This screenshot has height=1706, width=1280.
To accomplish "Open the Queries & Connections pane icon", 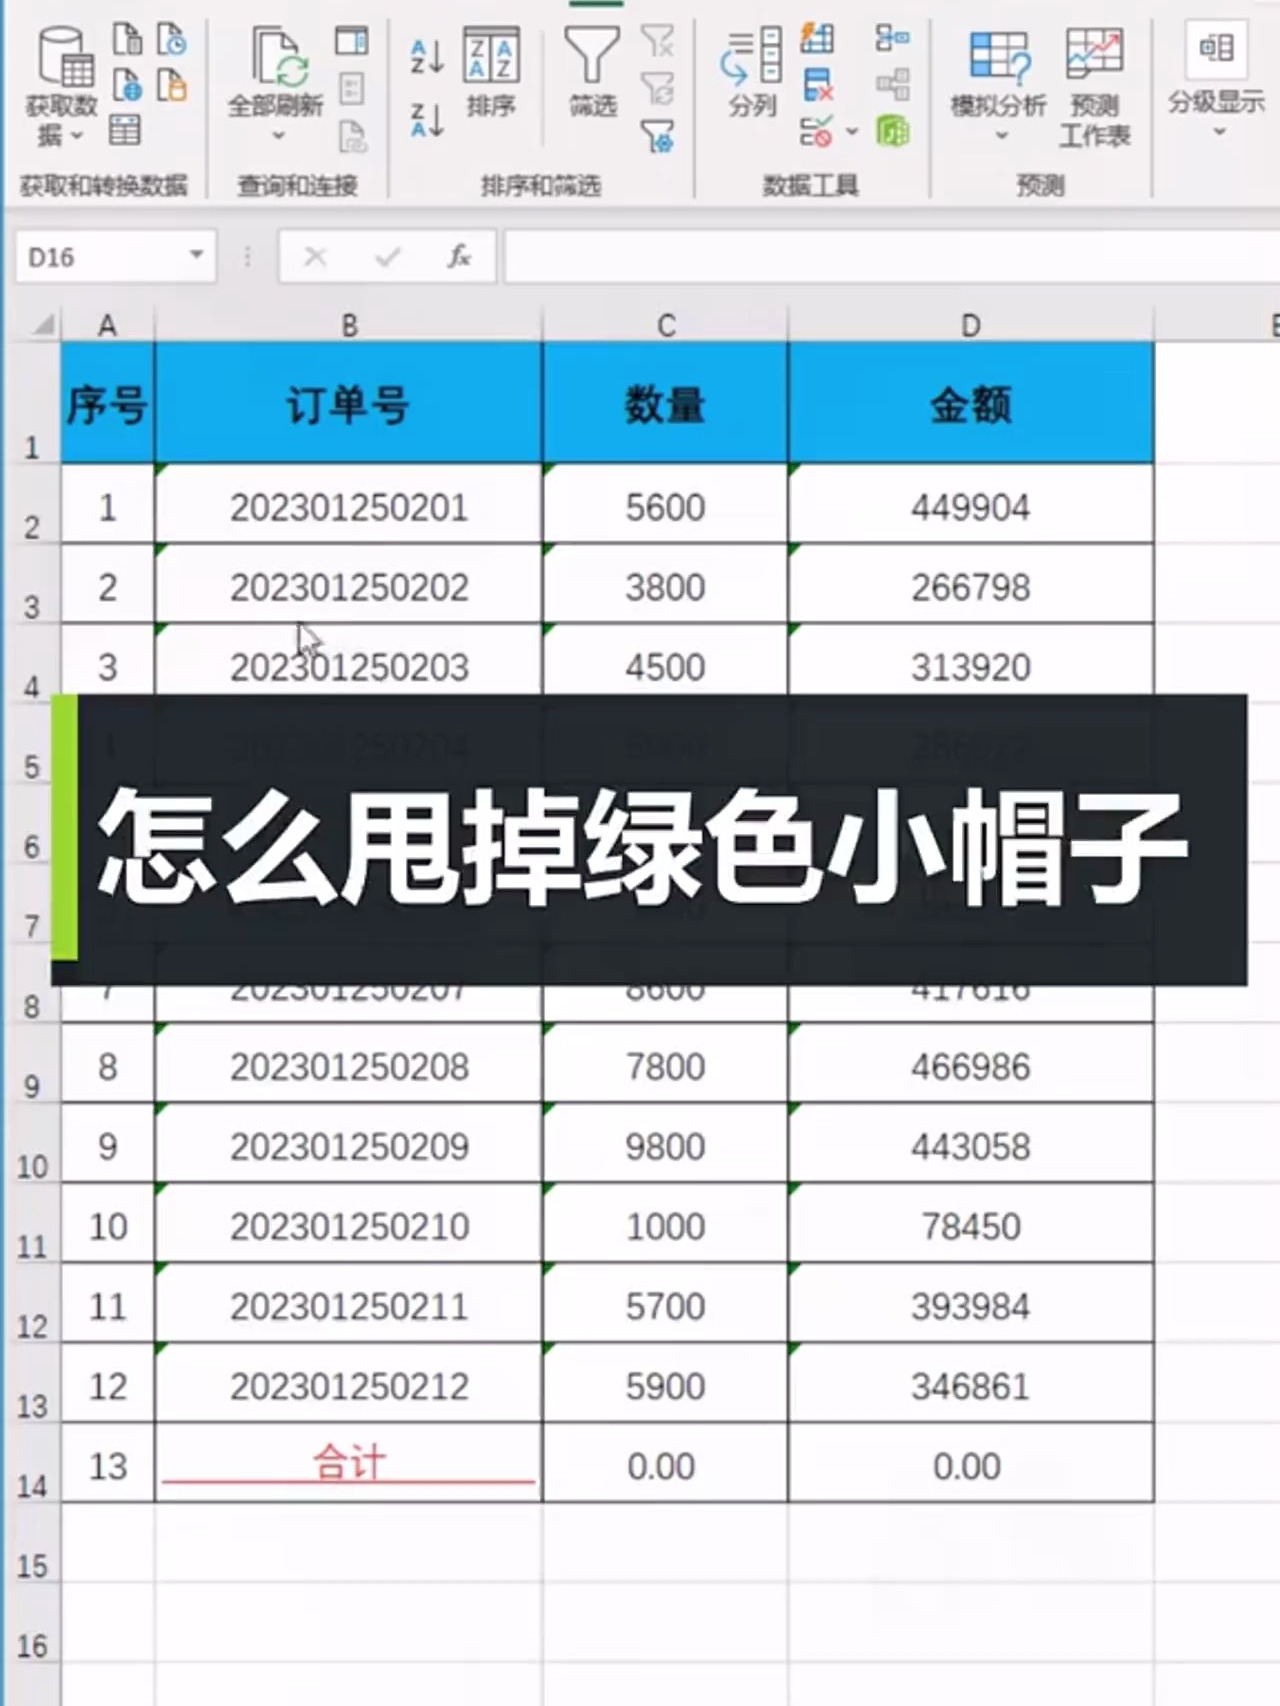I will point(351,41).
